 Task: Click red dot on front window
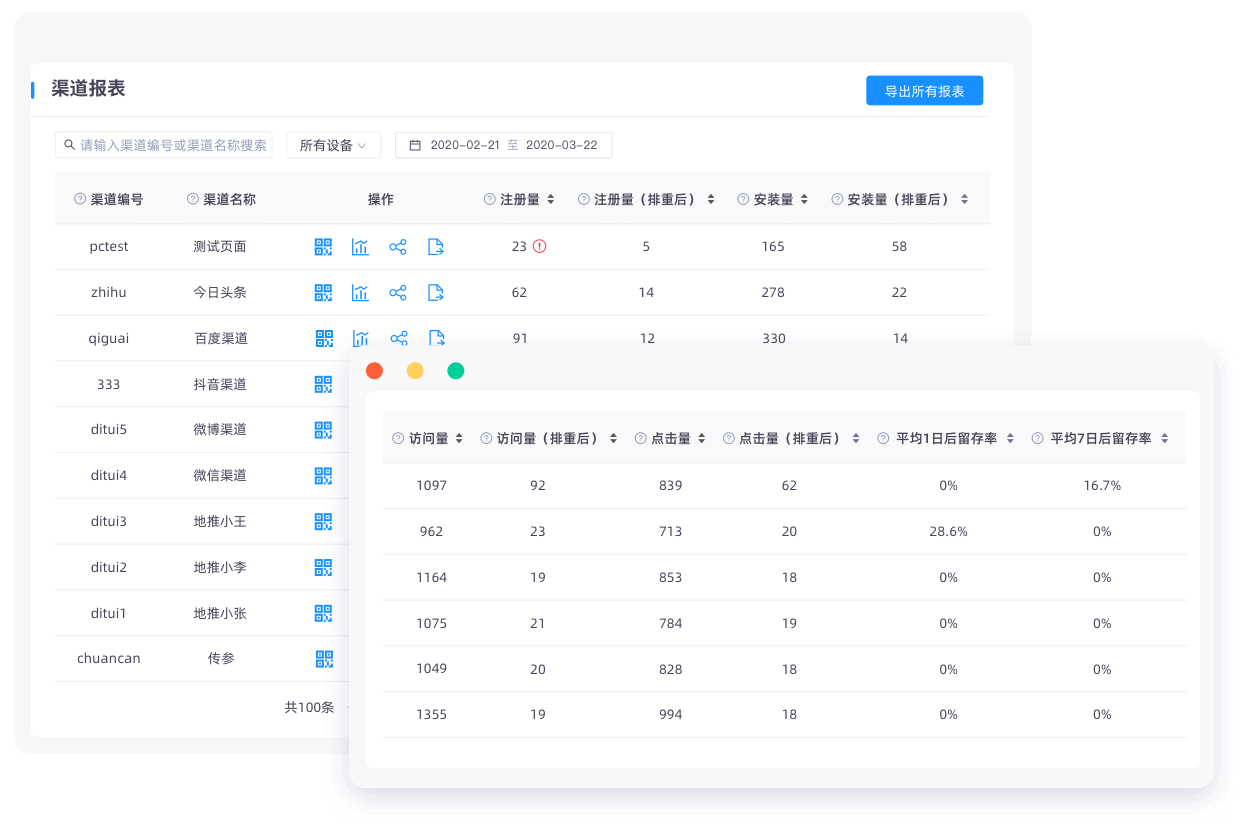click(x=375, y=371)
